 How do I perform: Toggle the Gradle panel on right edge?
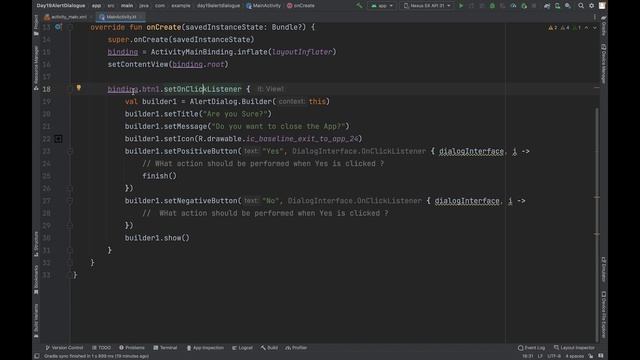pyautogui.click(x=604, y=25)
